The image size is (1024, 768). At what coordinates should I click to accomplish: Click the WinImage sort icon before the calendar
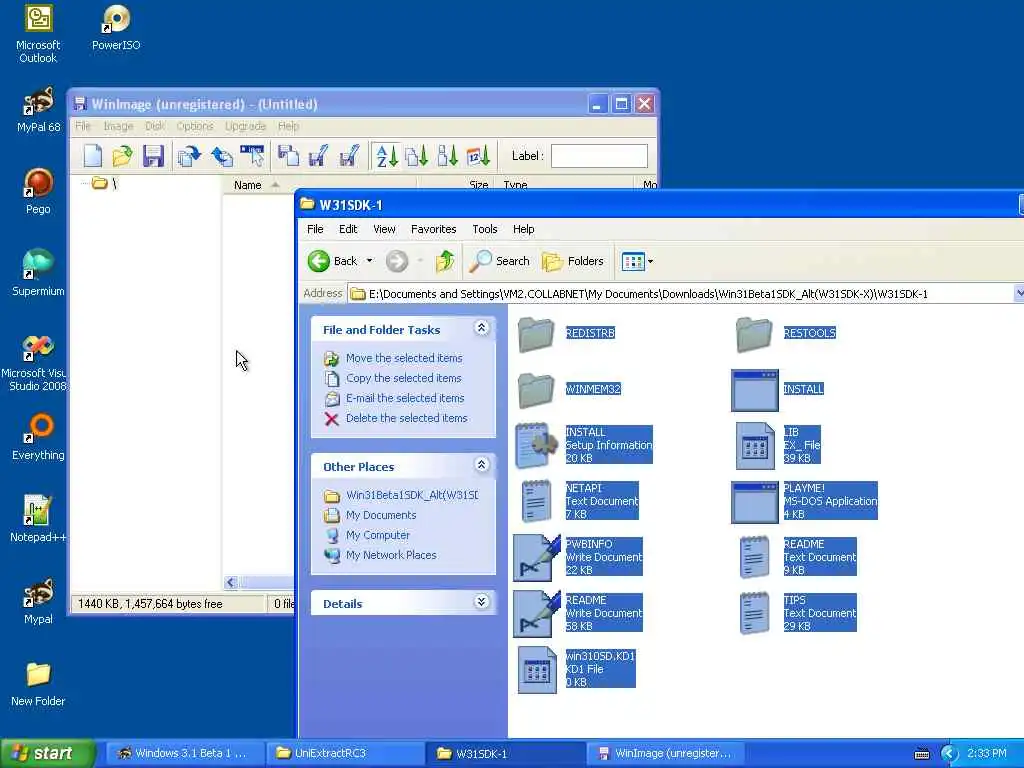[447, 156]
